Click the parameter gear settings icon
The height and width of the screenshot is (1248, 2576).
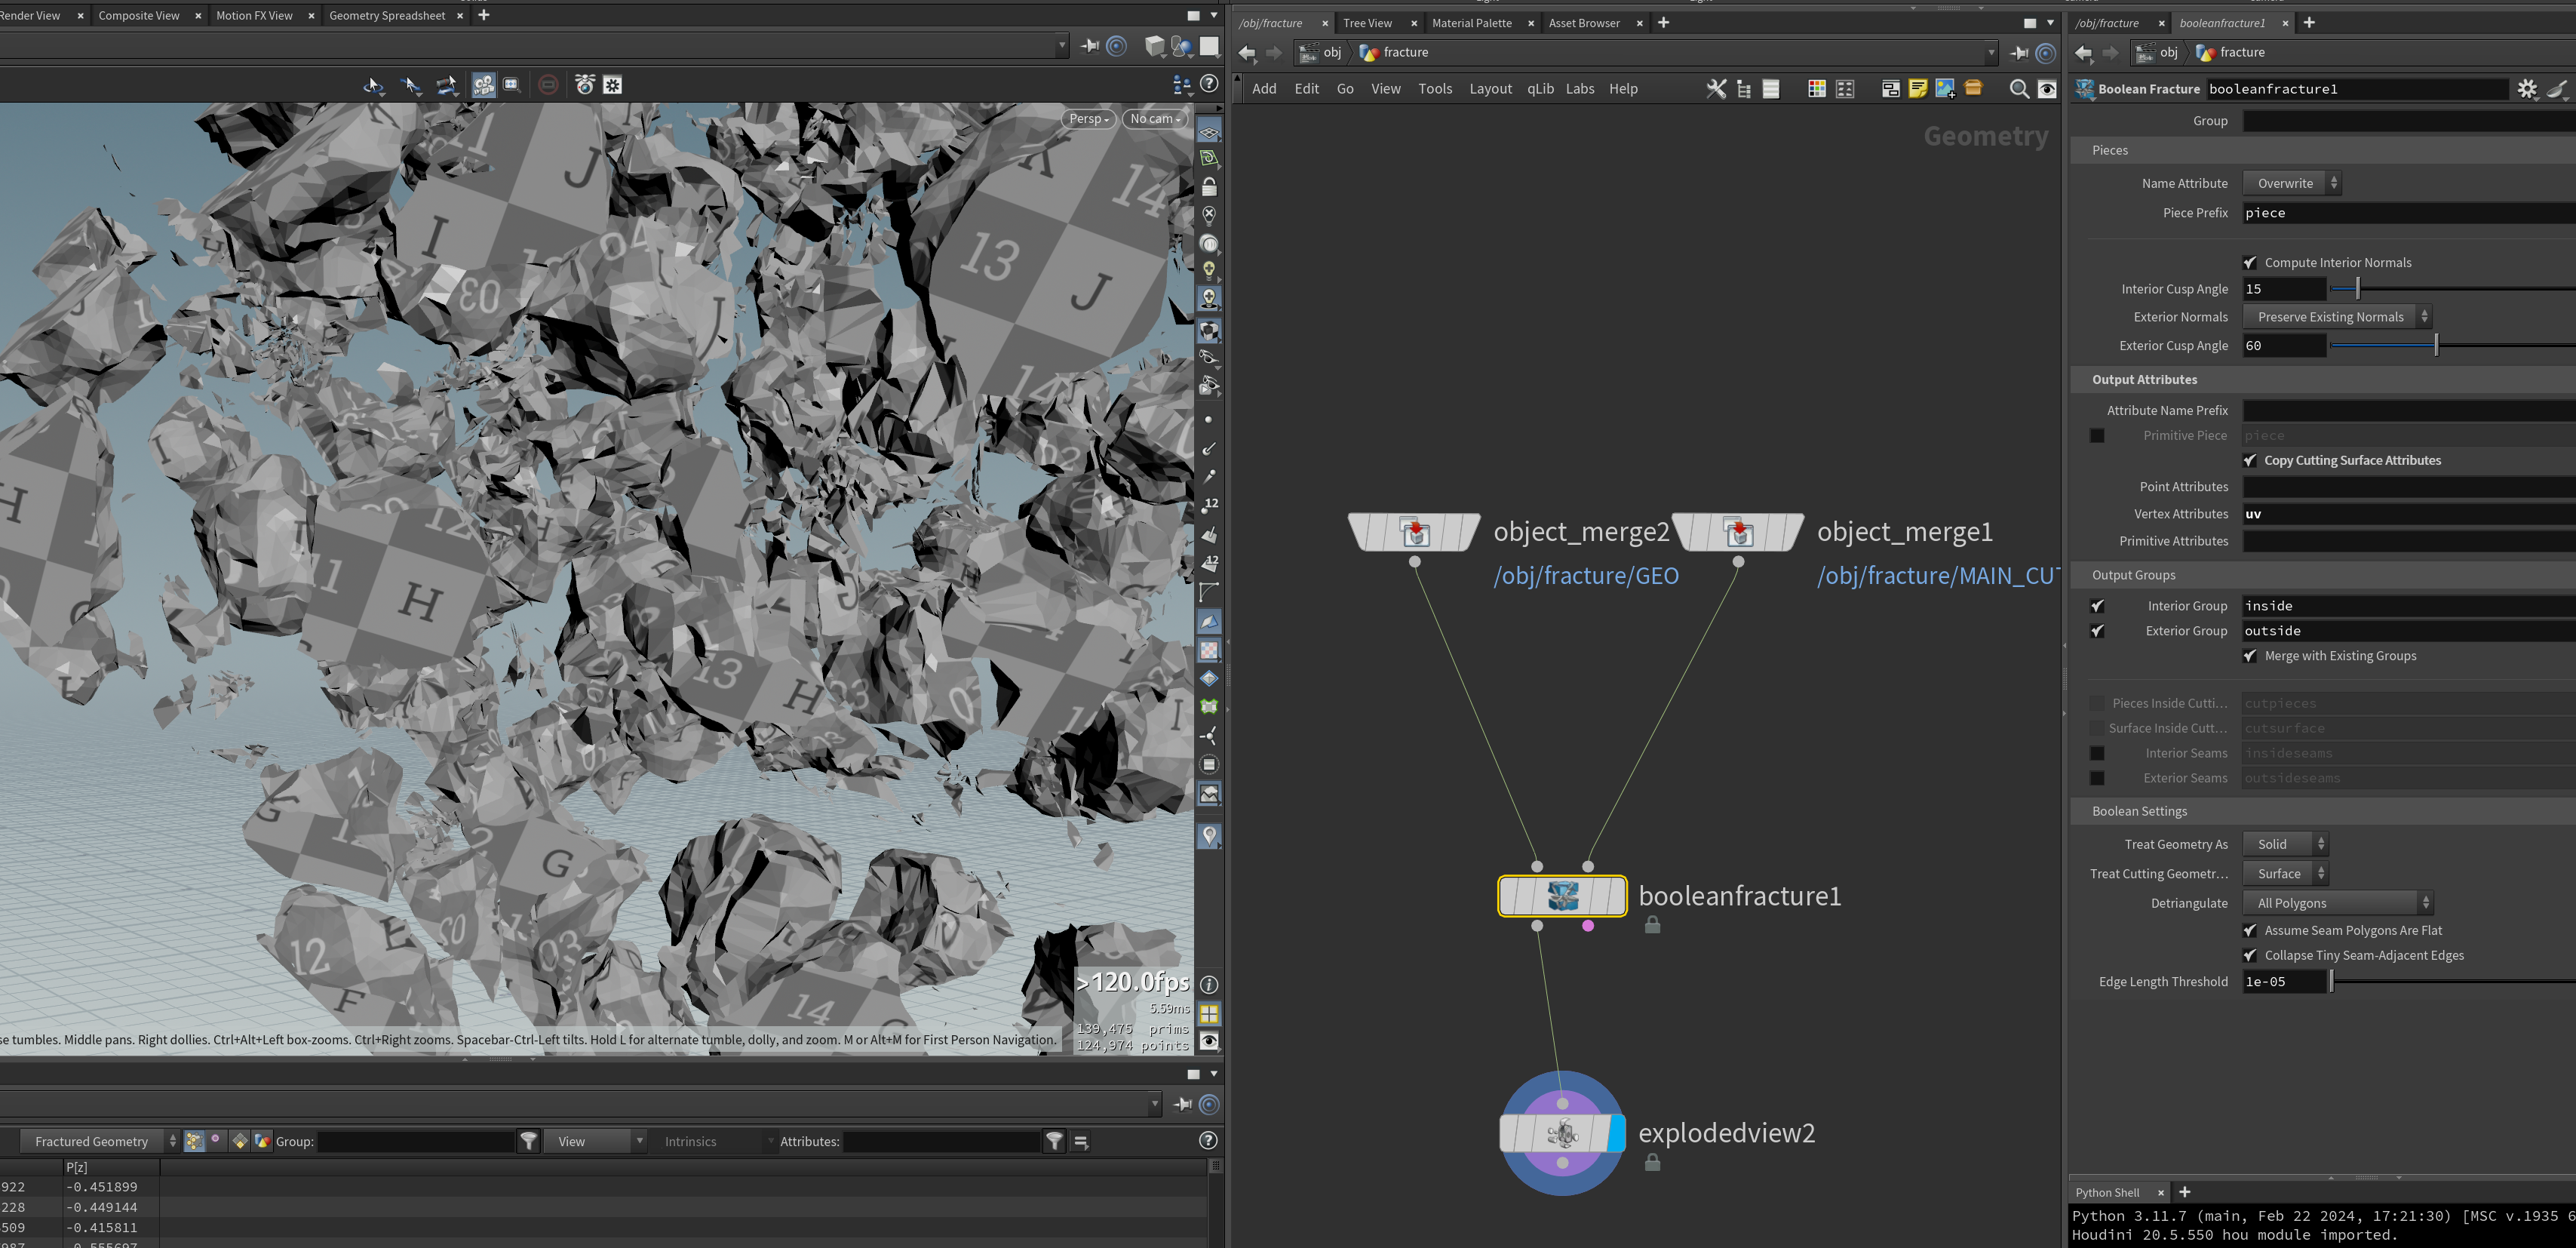2527,89
